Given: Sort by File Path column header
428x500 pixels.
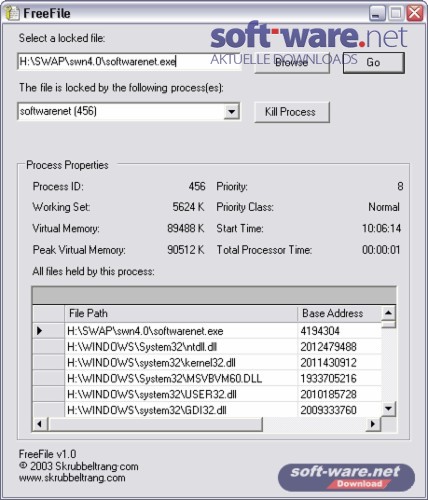Looking at the screenshot, I should pyautogui.click(x=181, y=314).
